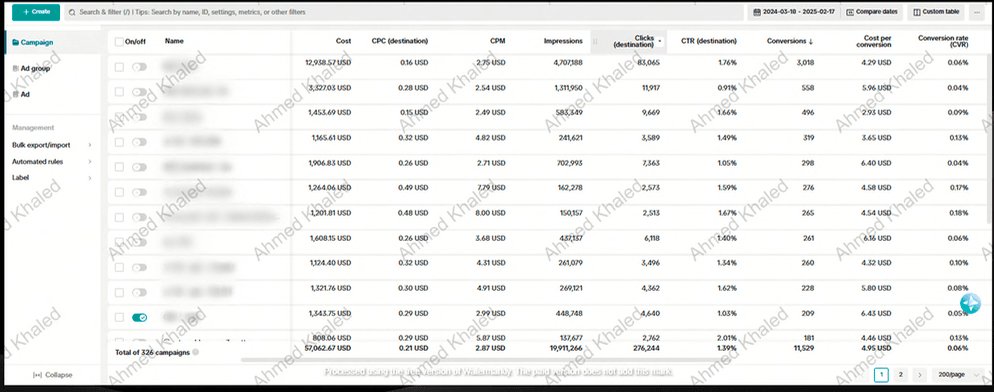Sort by the Conversions column header
This screenshot has height=392, width=994.
(790, 41)
